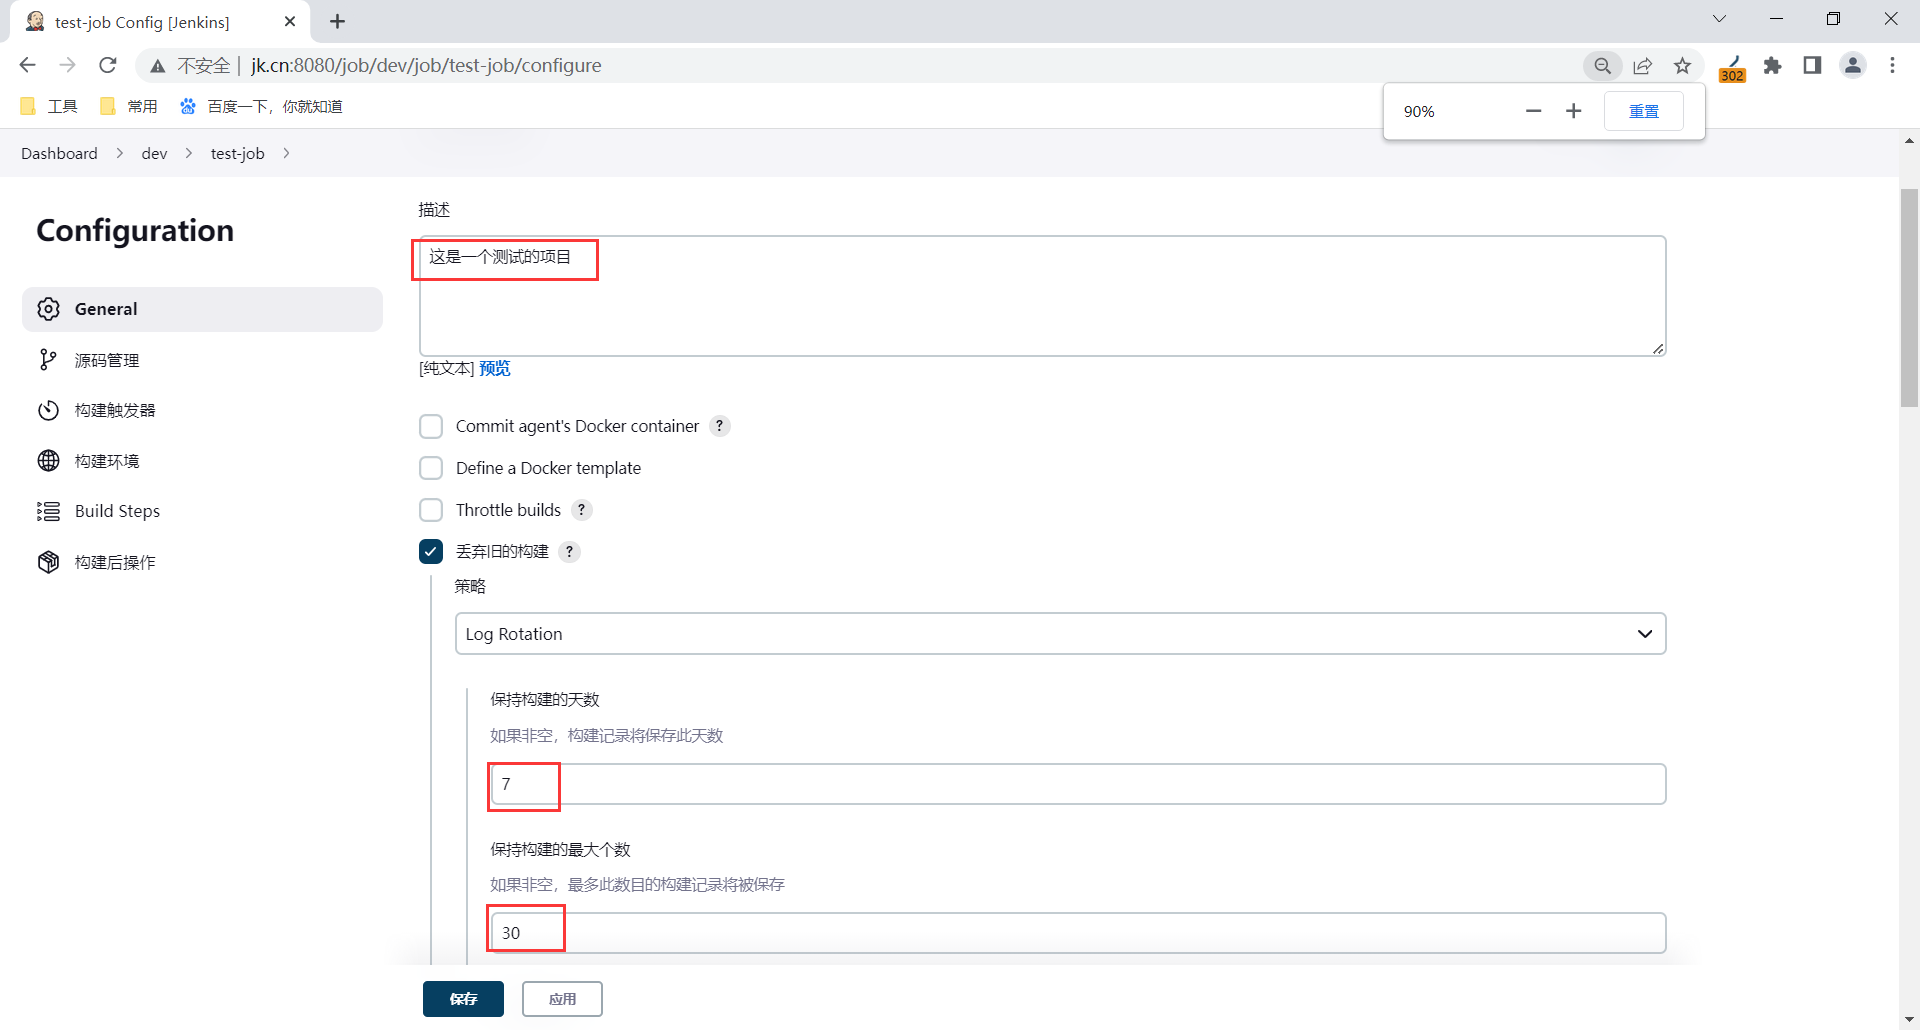Viewport: 1920px width, 1030px height.
Task: Click the page vertical scrollbar thumb
Action: click(x=1910, y=298)
